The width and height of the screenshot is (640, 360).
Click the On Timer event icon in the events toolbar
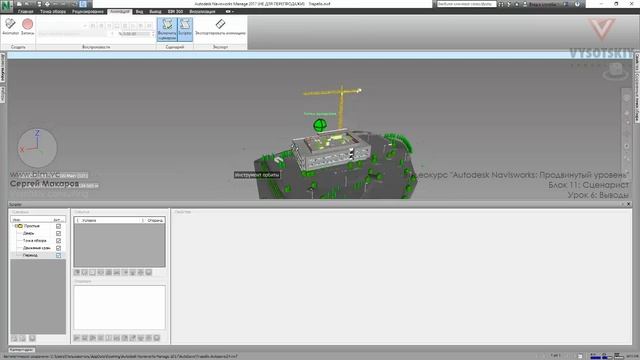pos(84,272)
